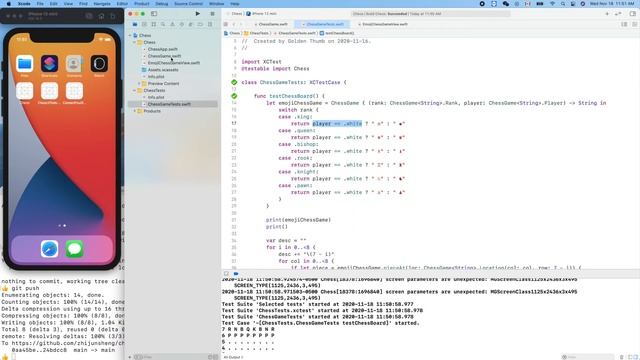The image size is (640, 360).
Task: Open macOS Control Center
Action: (x=572, y=4)
